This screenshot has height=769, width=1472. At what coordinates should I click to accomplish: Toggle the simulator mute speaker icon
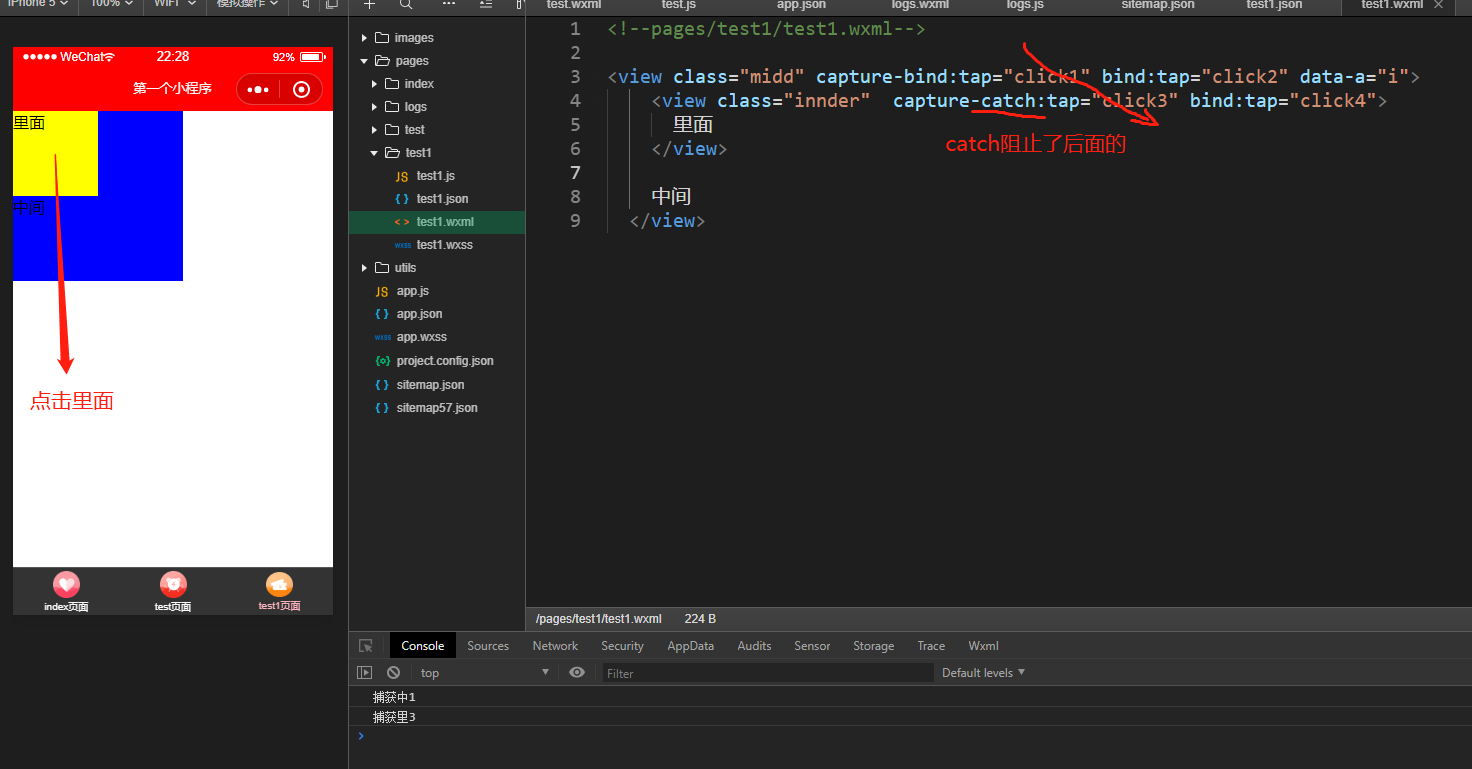coord(306,5)
